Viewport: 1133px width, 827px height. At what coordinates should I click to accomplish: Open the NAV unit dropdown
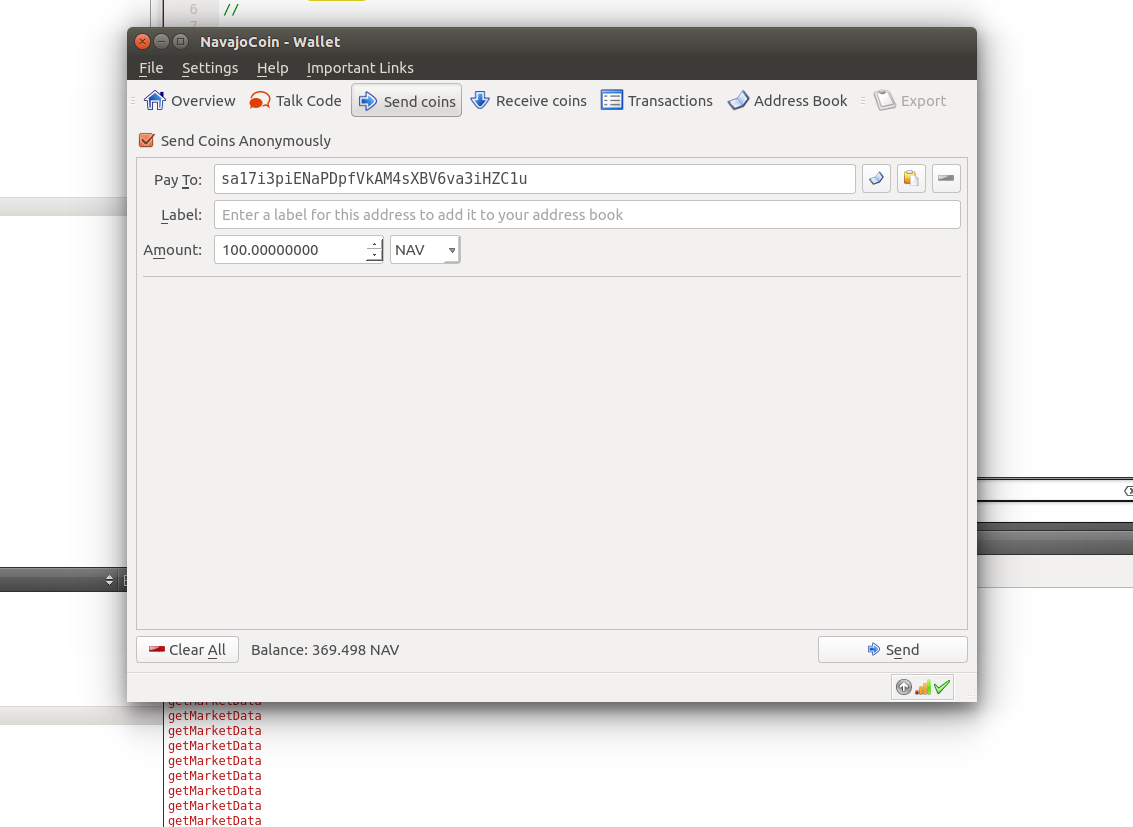425,250
